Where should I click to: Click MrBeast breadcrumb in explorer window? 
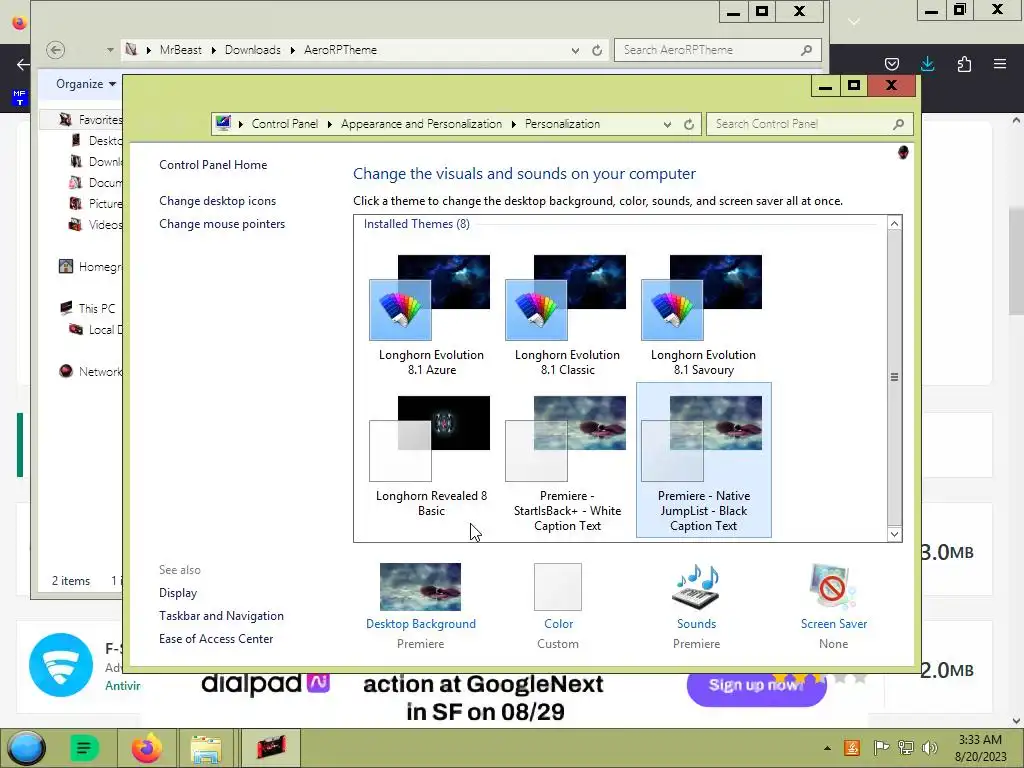(x=180, y=50)
